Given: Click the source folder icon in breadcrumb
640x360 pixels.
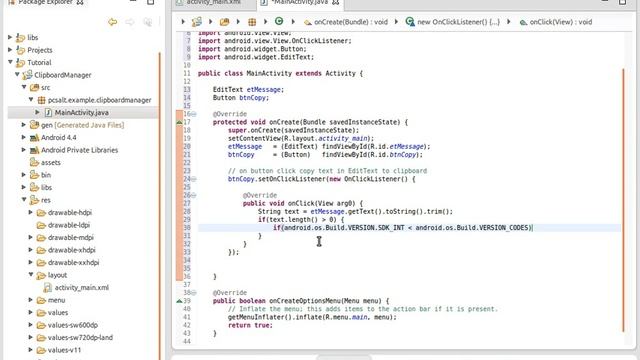Looking at the screenshot, I should [224, 22].
